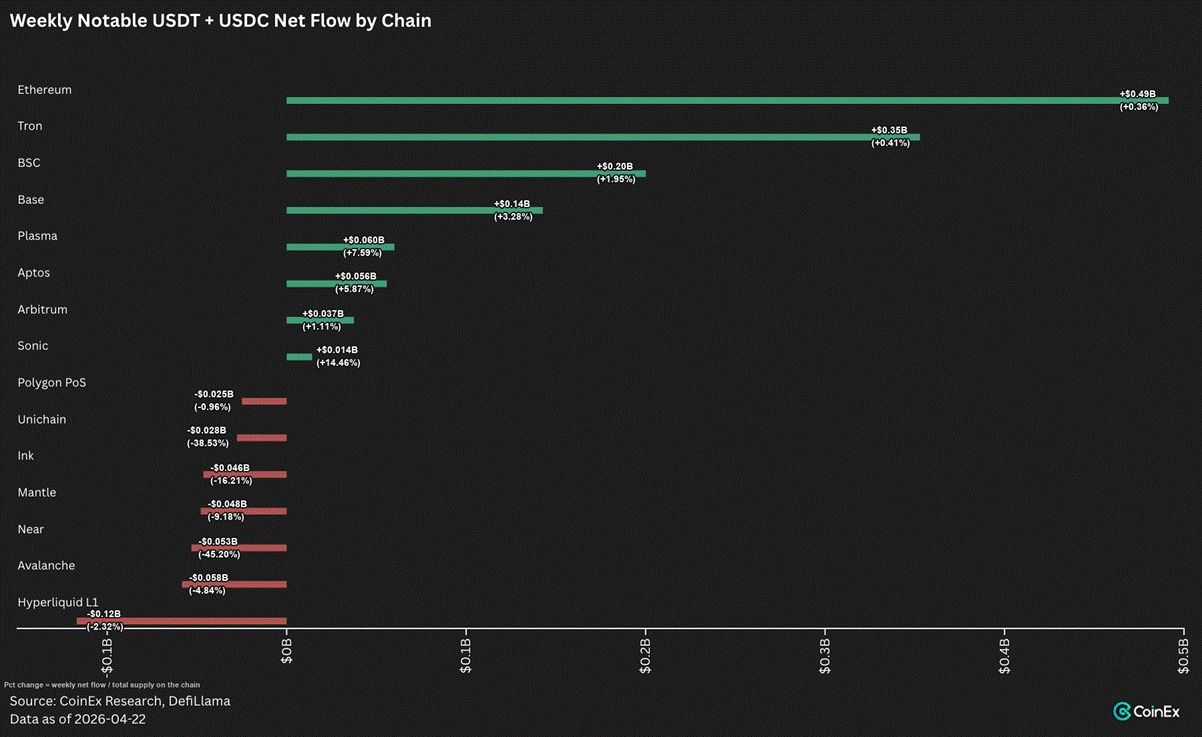Select the Ethereum chain label
1202x737 pixels.
[x=45, y=89]
